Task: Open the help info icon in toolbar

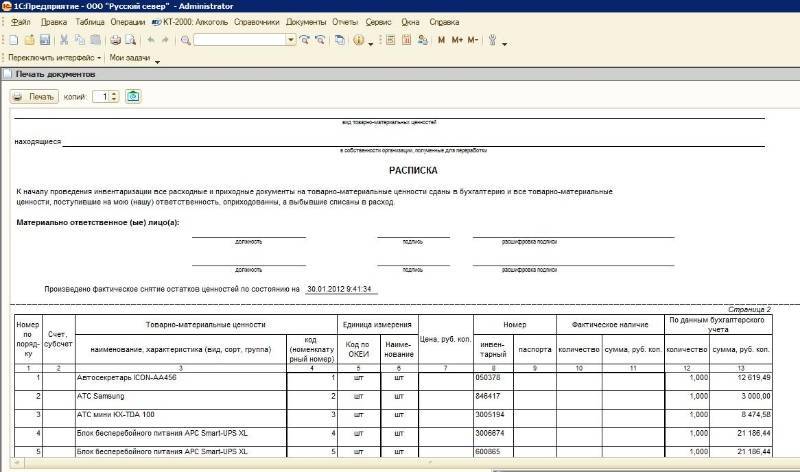Action: pyautogui.click(x=358, y=40)
